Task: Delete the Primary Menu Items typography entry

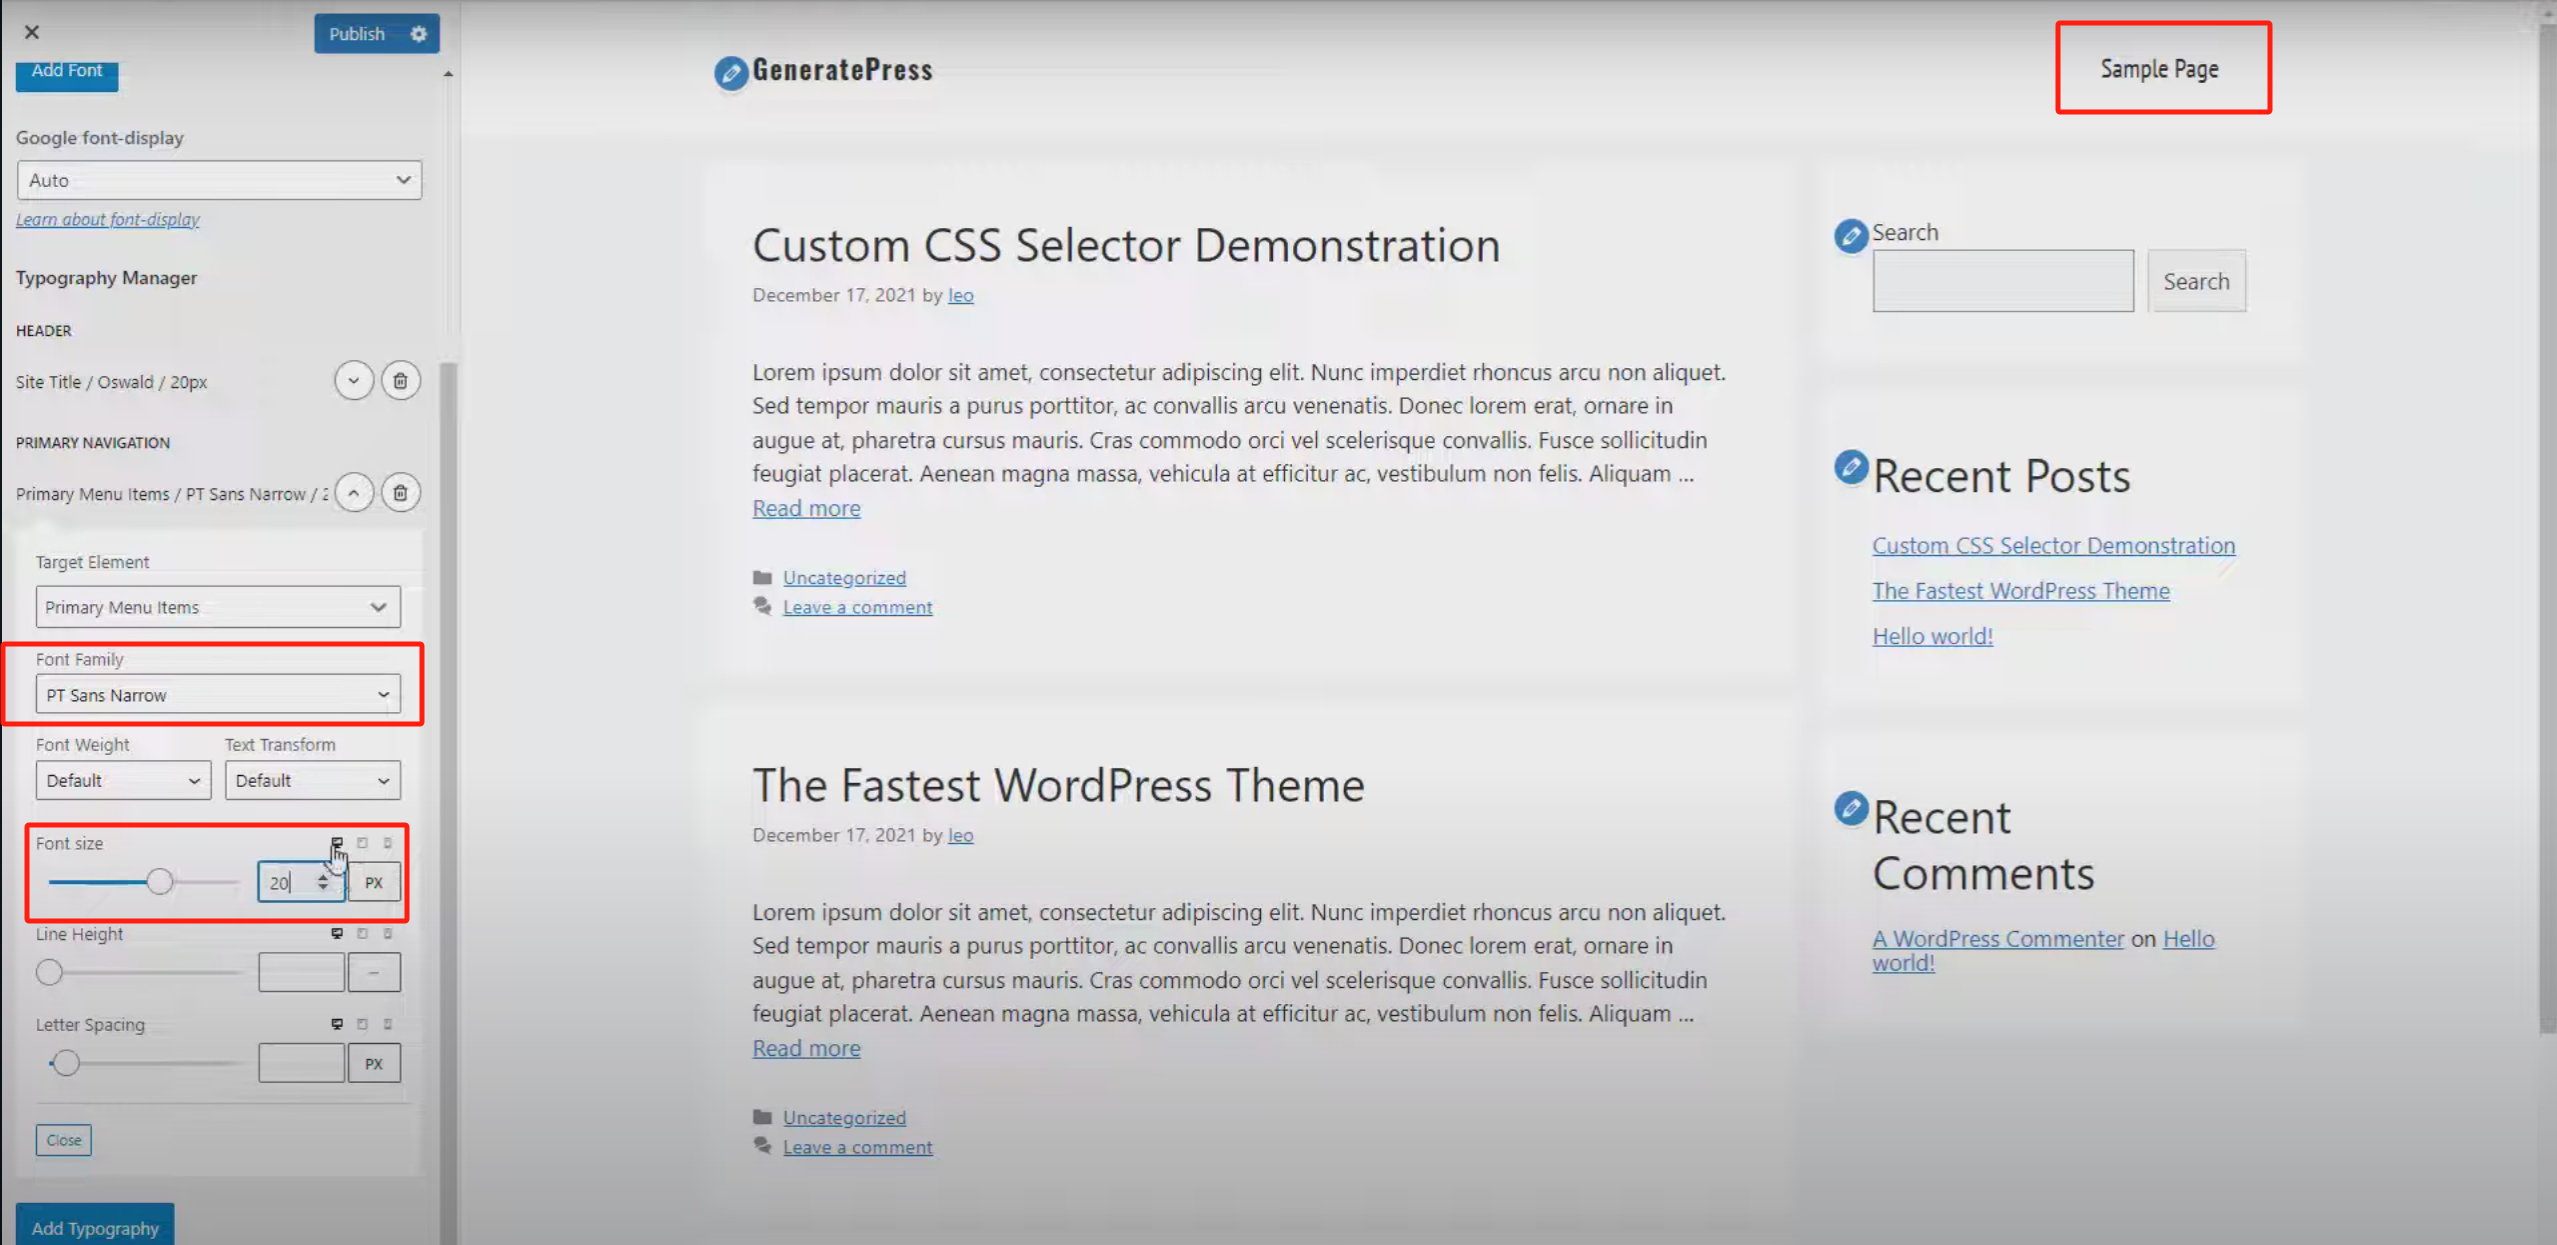Action: [400, 492]
